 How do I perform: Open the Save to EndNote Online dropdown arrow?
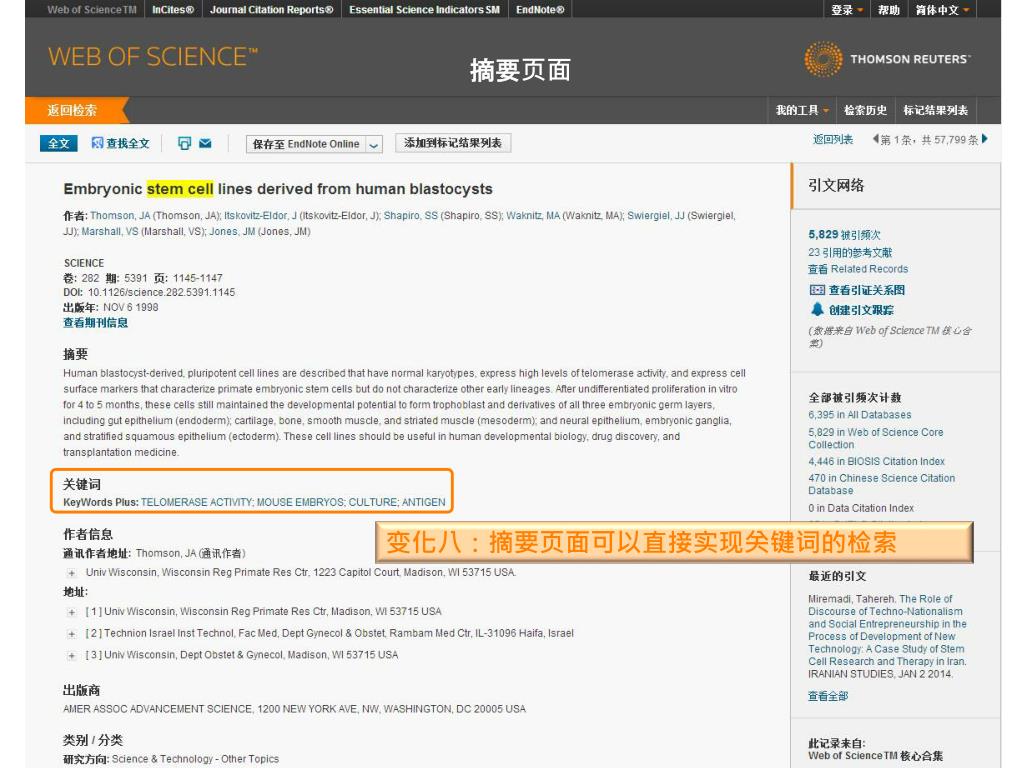click(374, 144)
